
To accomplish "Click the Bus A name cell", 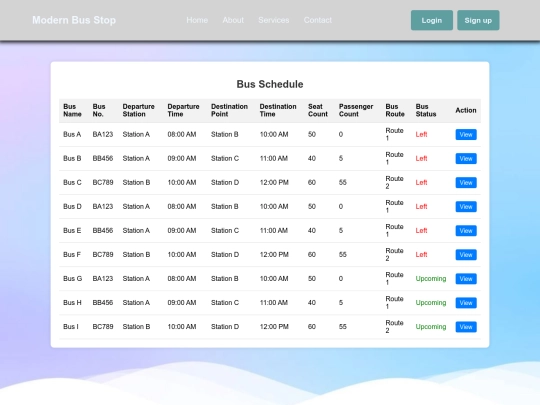I will 72,134.
